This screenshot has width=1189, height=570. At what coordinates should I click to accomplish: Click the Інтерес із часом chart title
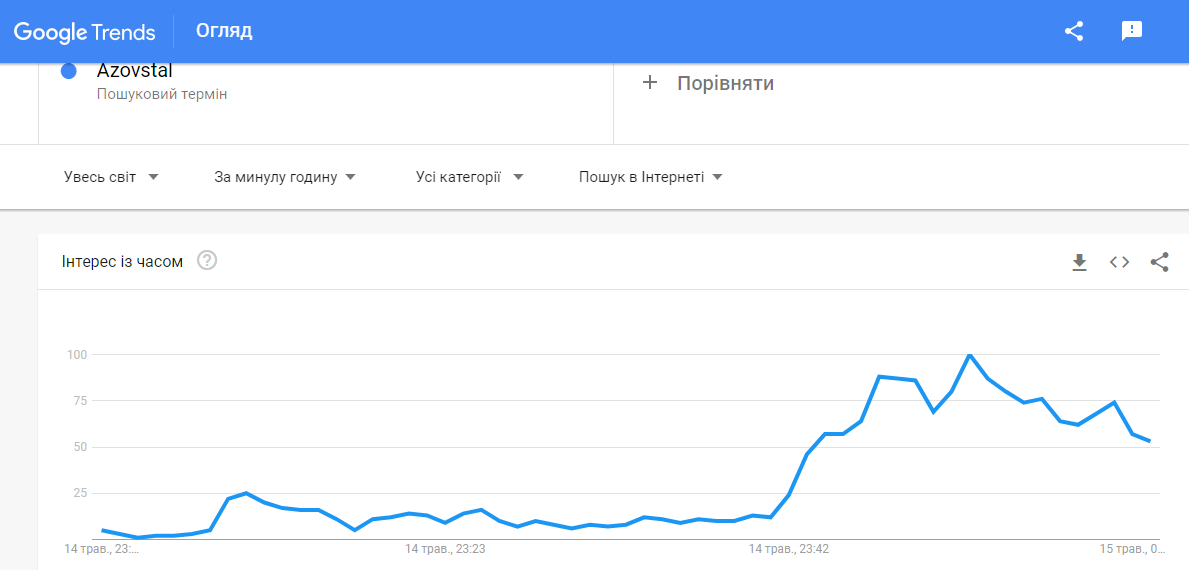(x=122, y=262)
